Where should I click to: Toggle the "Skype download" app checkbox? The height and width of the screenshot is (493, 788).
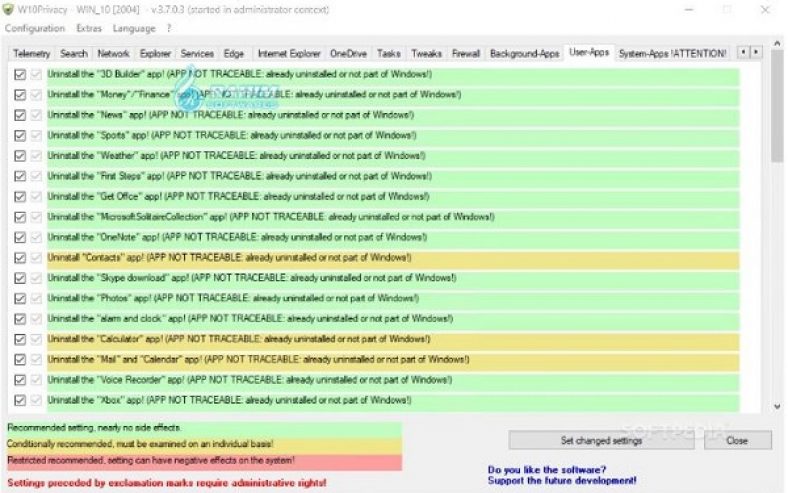pyautogui.click(x=20, y=278)
